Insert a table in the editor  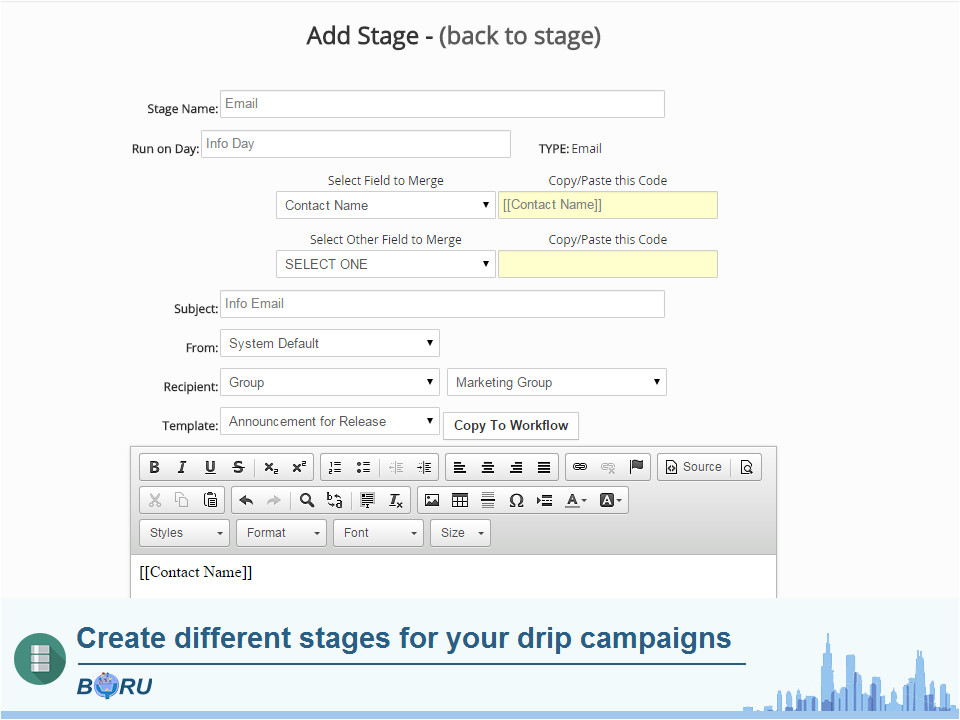click(460, 500)
